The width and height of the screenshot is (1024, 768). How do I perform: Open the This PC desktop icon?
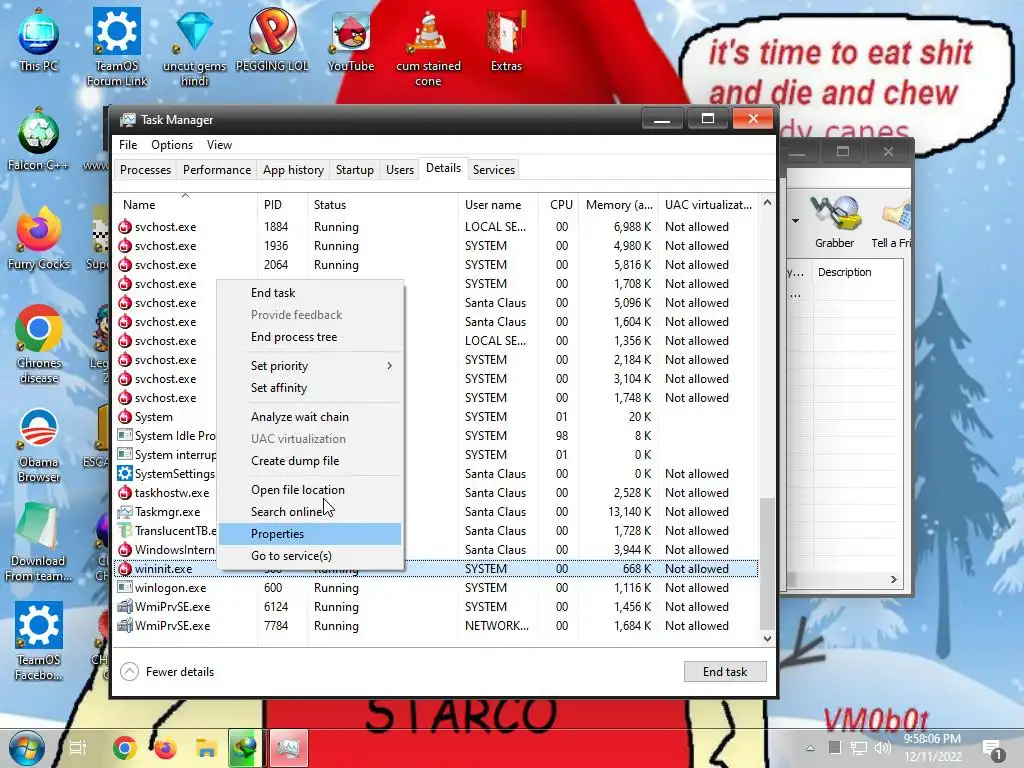[39, 40]
